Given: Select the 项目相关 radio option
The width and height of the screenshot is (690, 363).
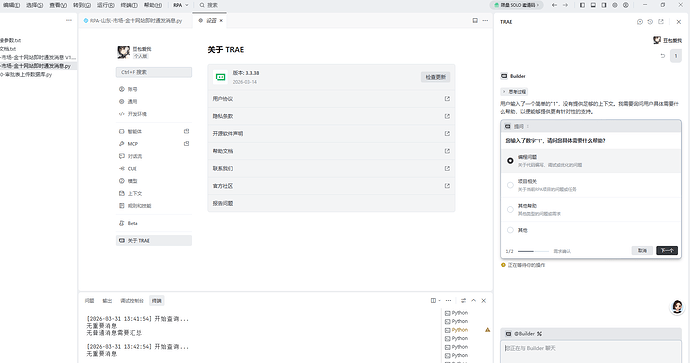Looking at the screenshot, I should click(x=510, y=185).
